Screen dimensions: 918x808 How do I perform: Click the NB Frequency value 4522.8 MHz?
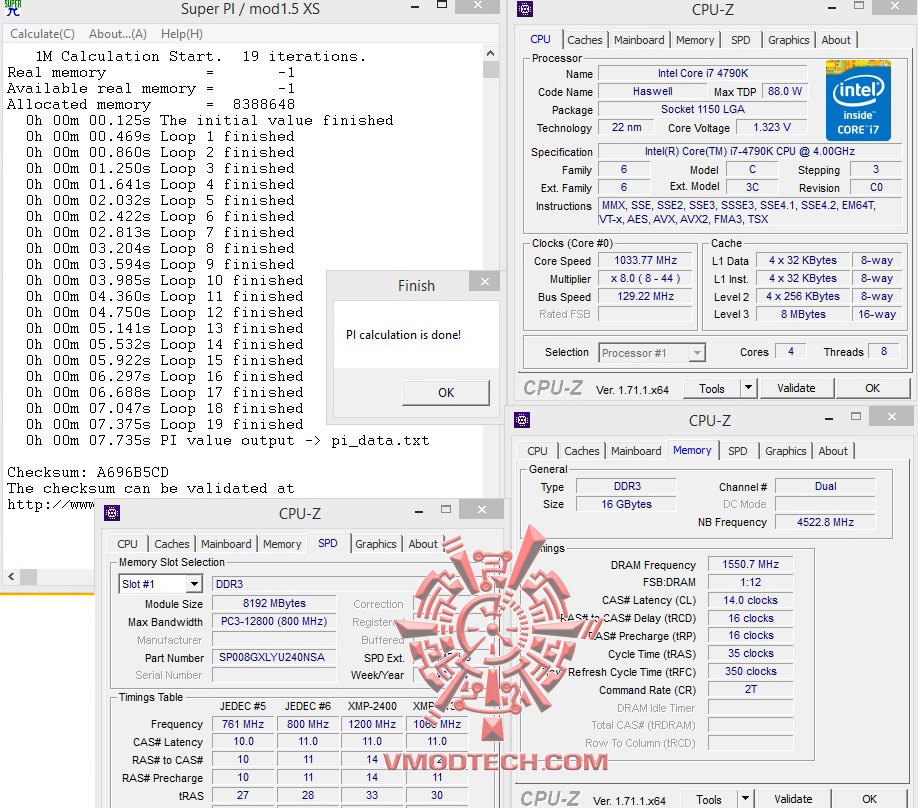coord(825,522)
